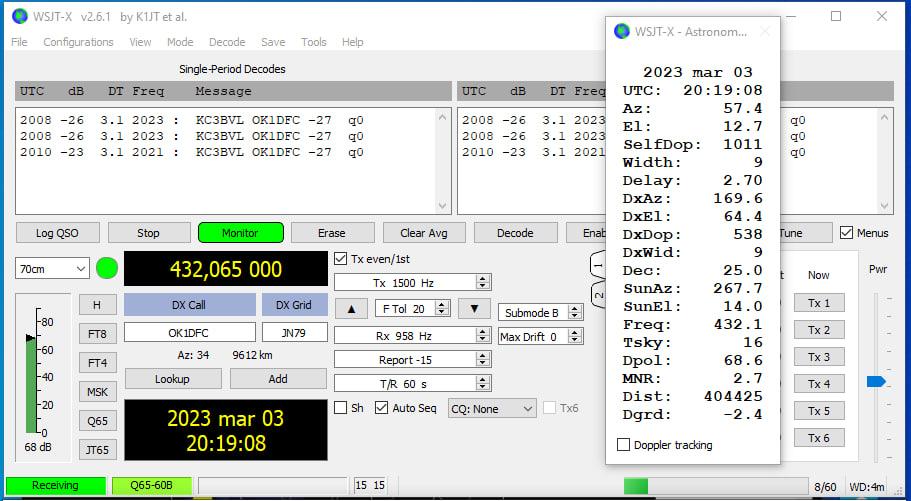Switch to JT65 mode button
This screenshot has width=911, height=501.
(98, 450)
